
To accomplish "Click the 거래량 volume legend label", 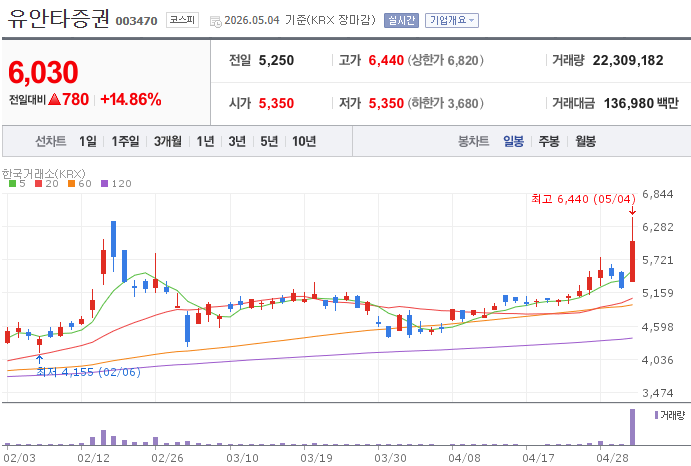I will [x=672, y=415].
